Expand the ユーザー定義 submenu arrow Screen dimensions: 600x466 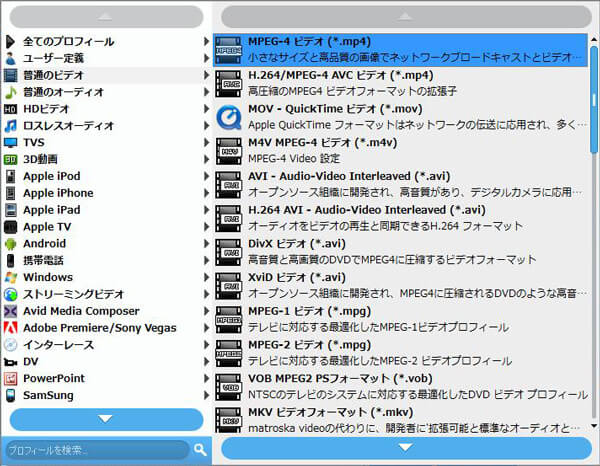click(x=206, y=58)
